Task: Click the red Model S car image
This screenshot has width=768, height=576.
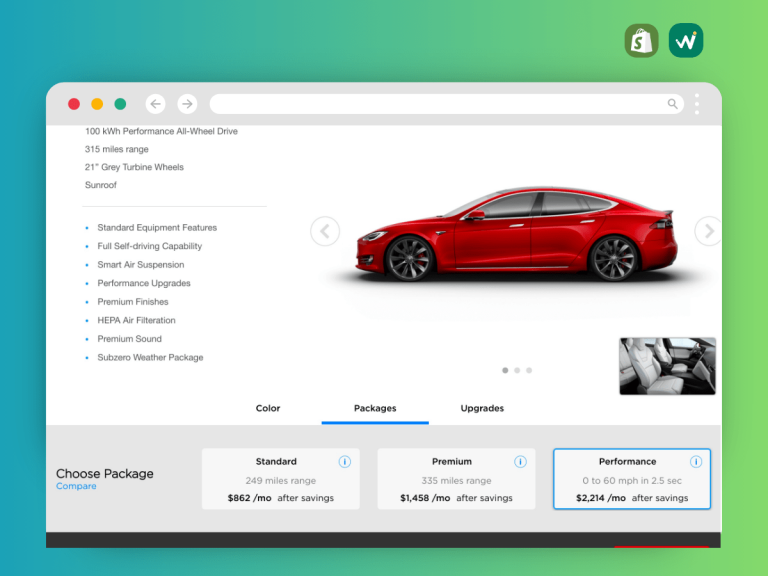Action: click(x=517, y=235)
